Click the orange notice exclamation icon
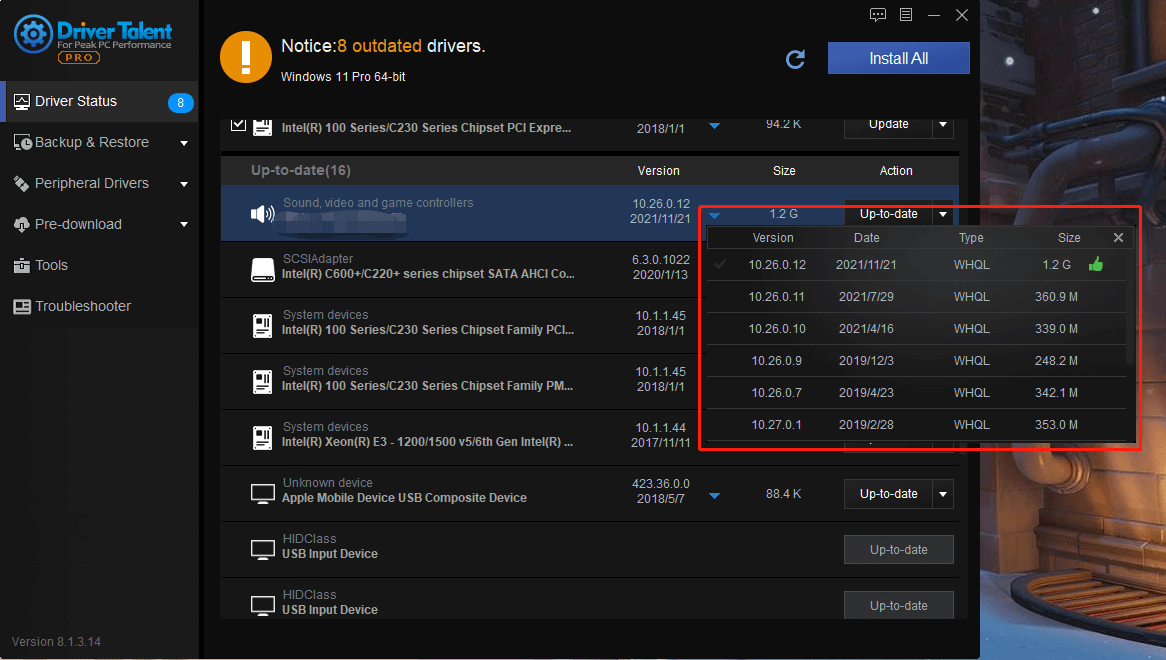This screenshot has height=660, width=1166. [246, 57]
